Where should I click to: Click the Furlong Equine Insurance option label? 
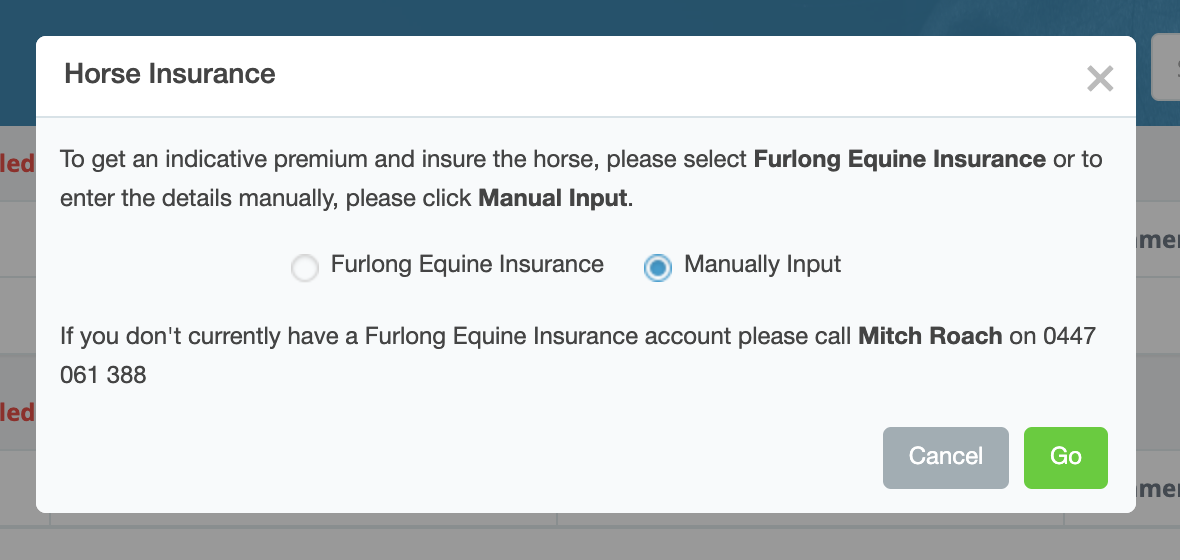(x=467, y=265)
